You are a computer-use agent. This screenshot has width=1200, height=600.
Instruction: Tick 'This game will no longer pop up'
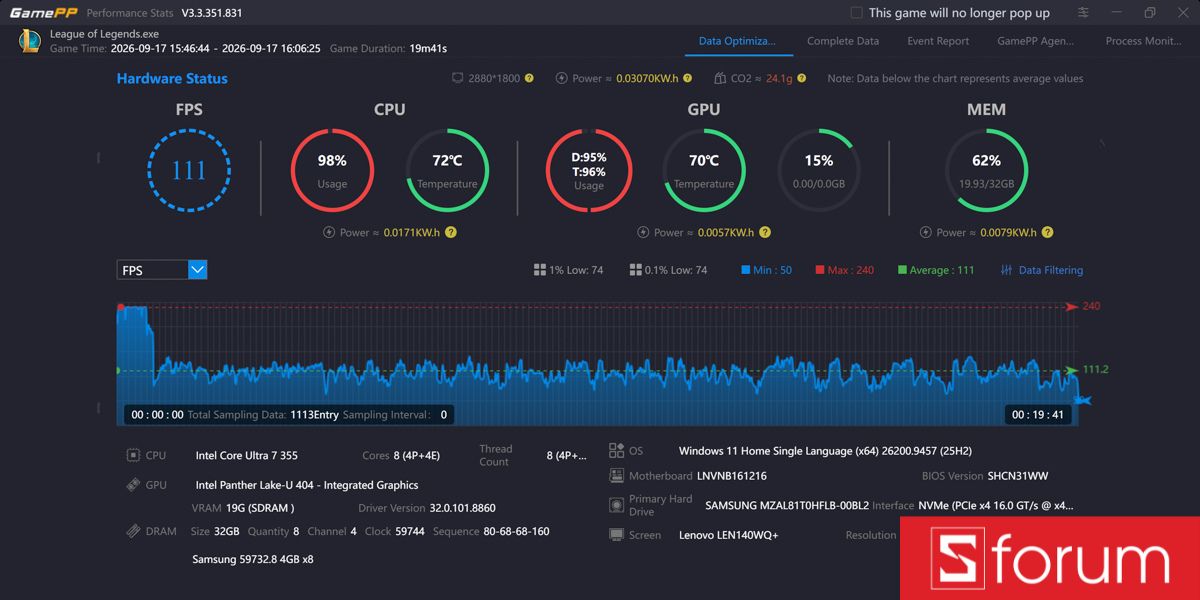pyautogui.click(x=856, y=13)
